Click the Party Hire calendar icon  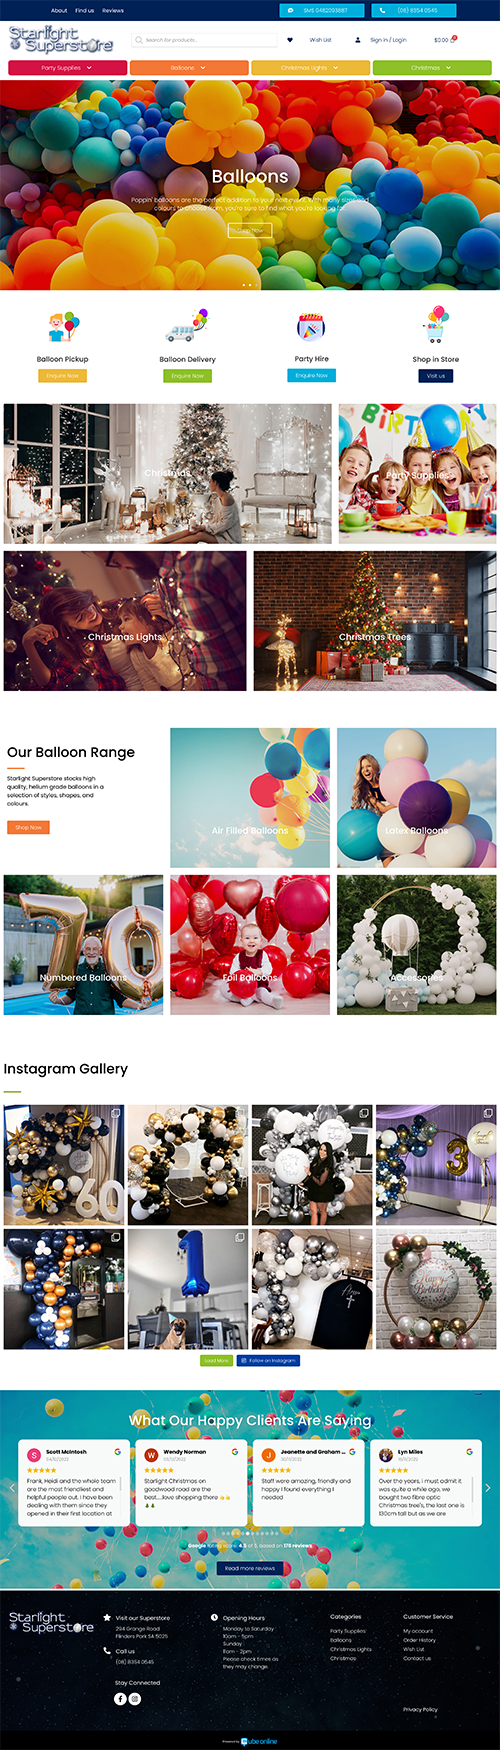pos(311,327)
